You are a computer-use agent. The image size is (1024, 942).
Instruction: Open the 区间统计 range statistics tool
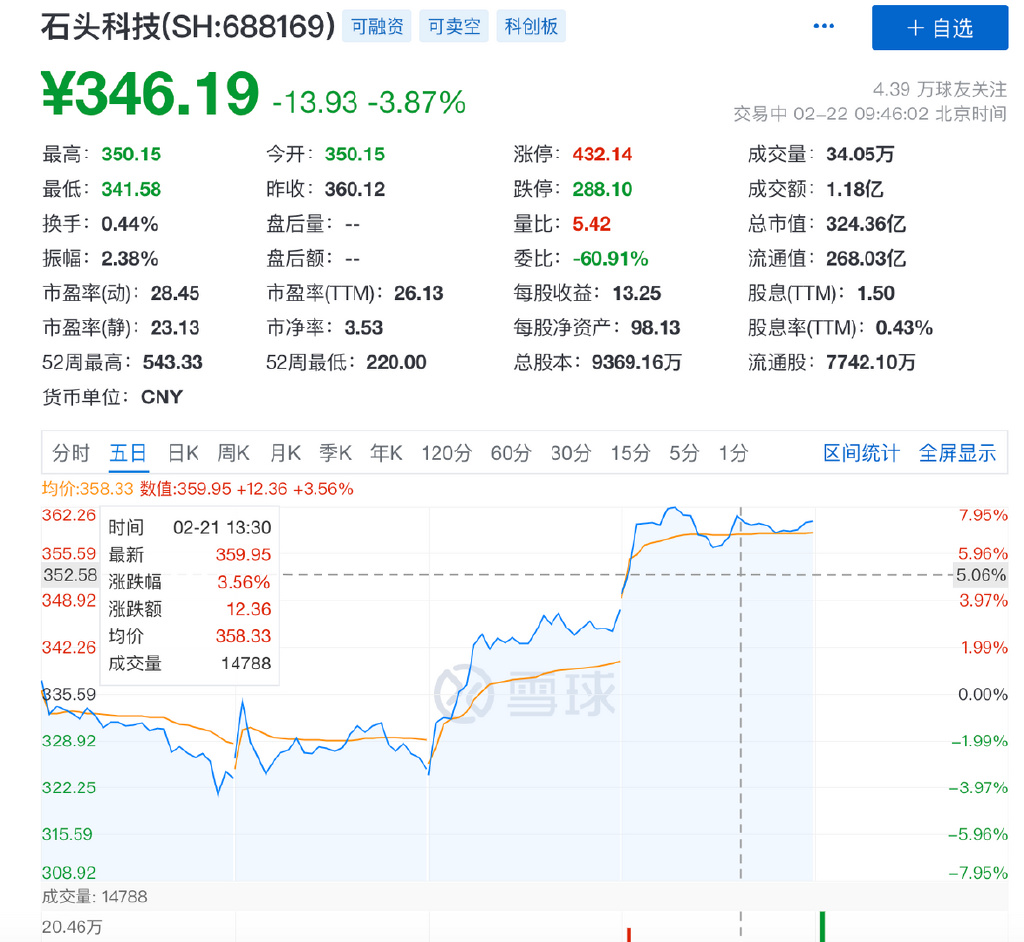[x=860, y=453]
